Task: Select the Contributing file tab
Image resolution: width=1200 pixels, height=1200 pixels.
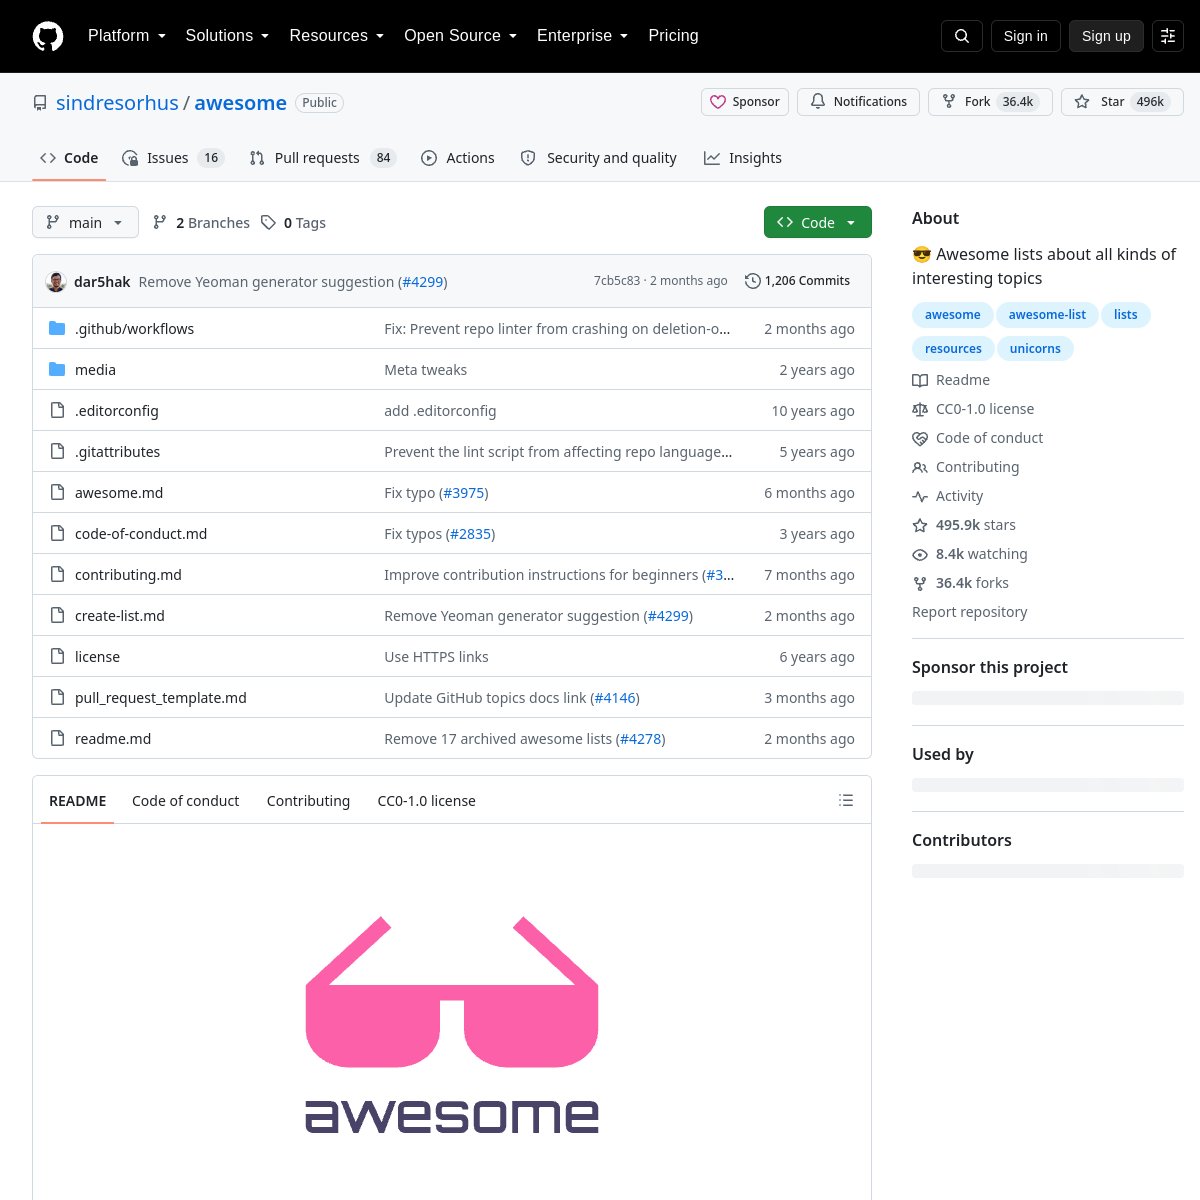Action: pos(308,801)
